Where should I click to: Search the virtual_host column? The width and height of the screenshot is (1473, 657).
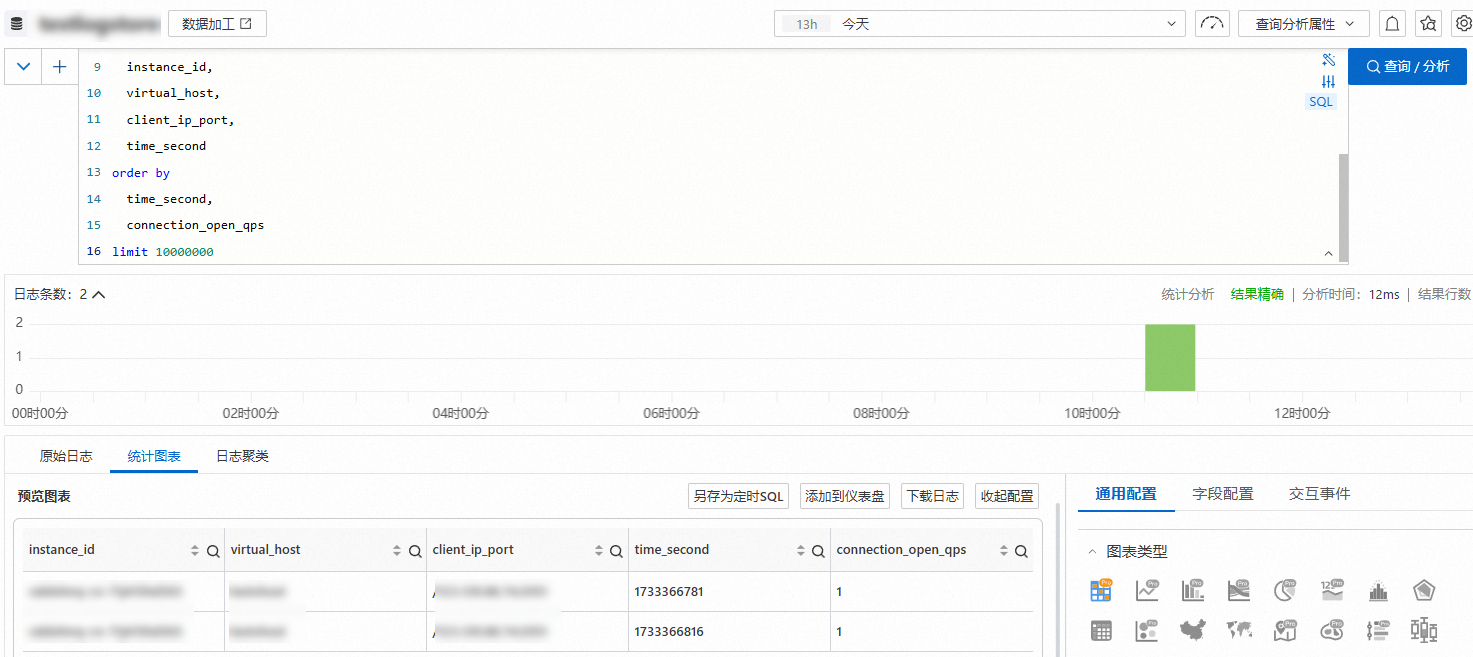415,551
